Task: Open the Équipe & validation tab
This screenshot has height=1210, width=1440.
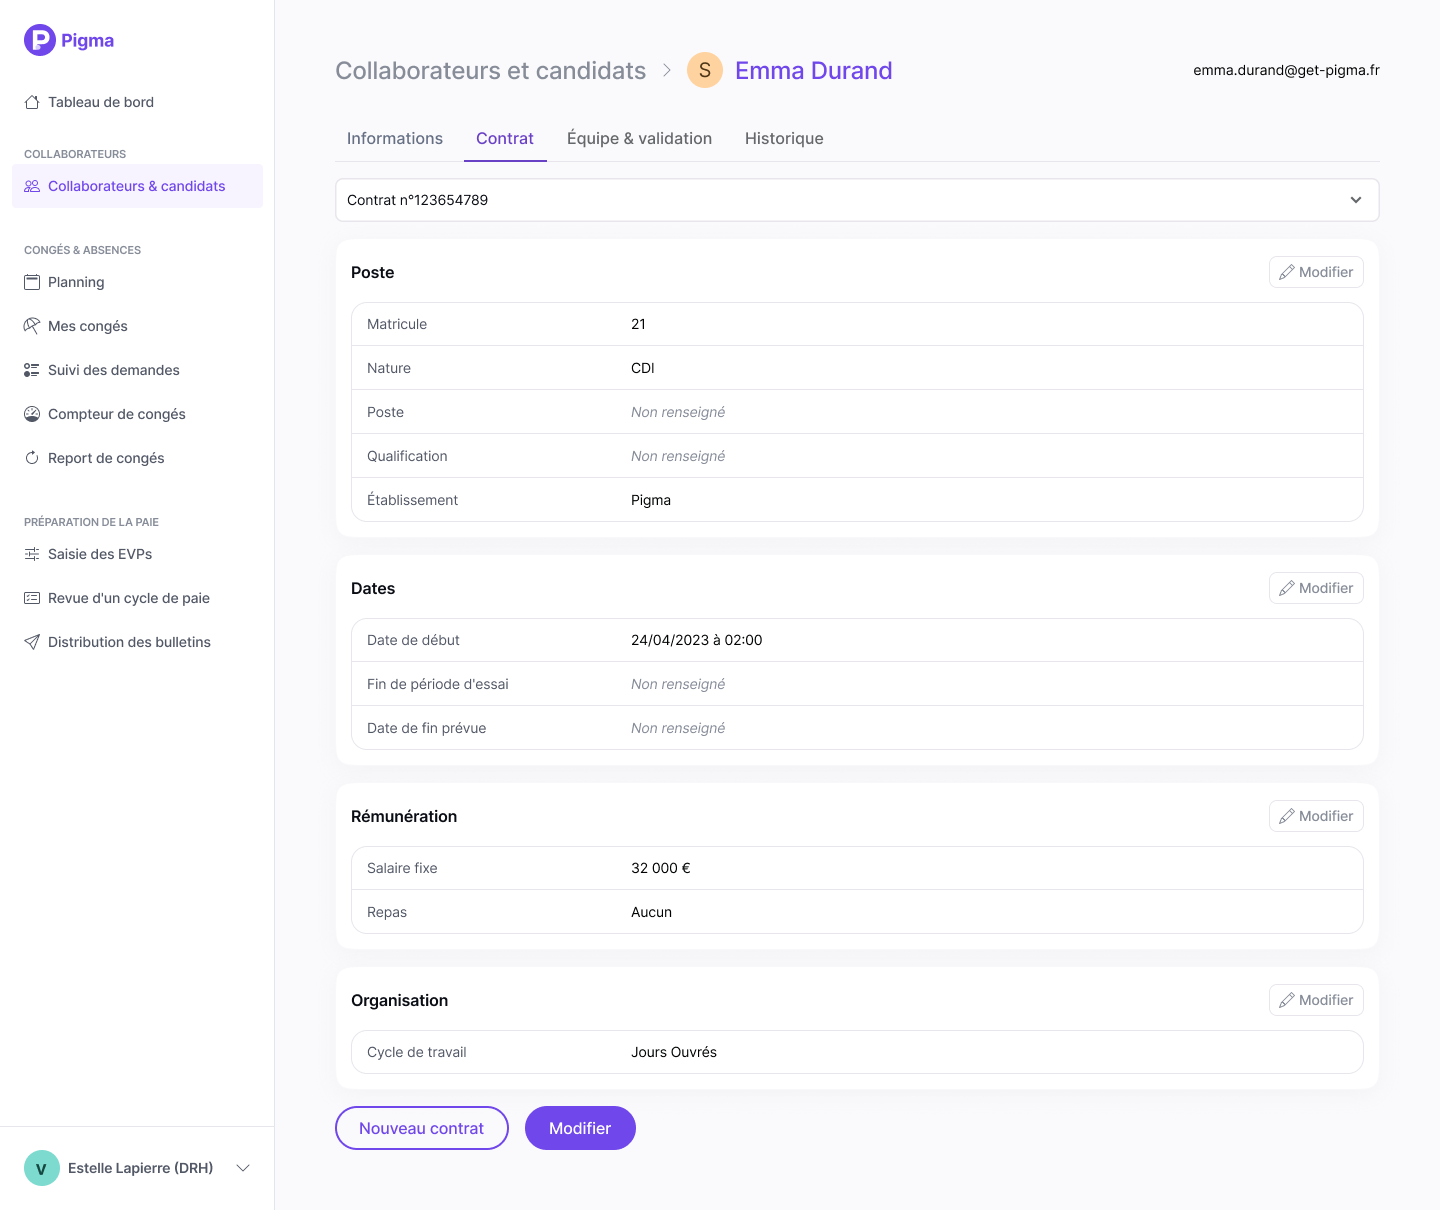Action: (640, 139)
